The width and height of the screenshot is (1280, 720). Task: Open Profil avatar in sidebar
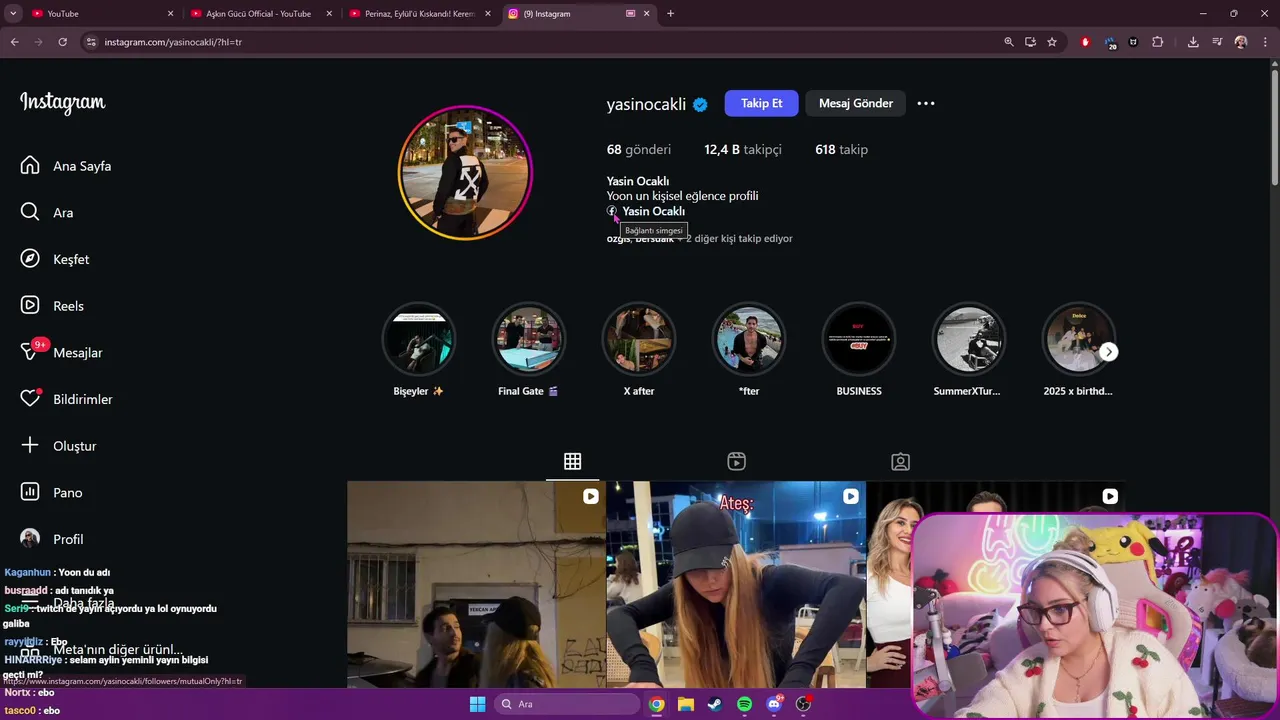point(30,539)
